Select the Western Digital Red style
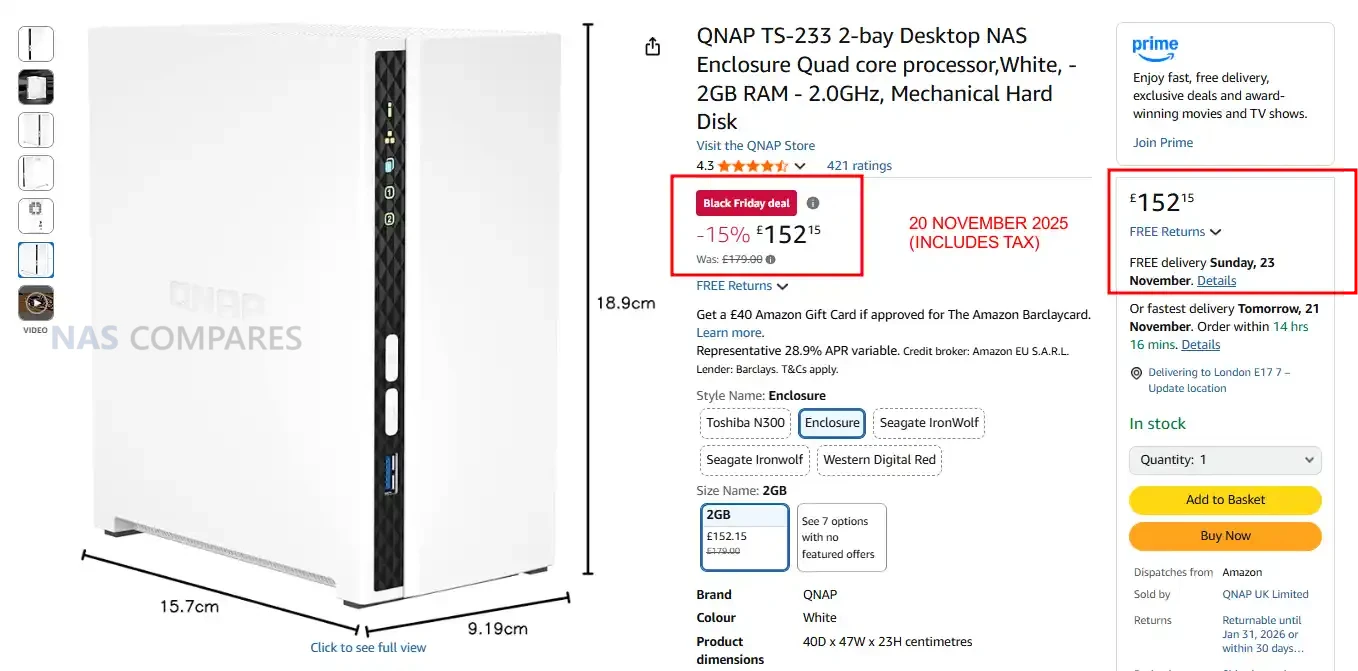This screenshot has width=1358, height=671. pos(879,460)
